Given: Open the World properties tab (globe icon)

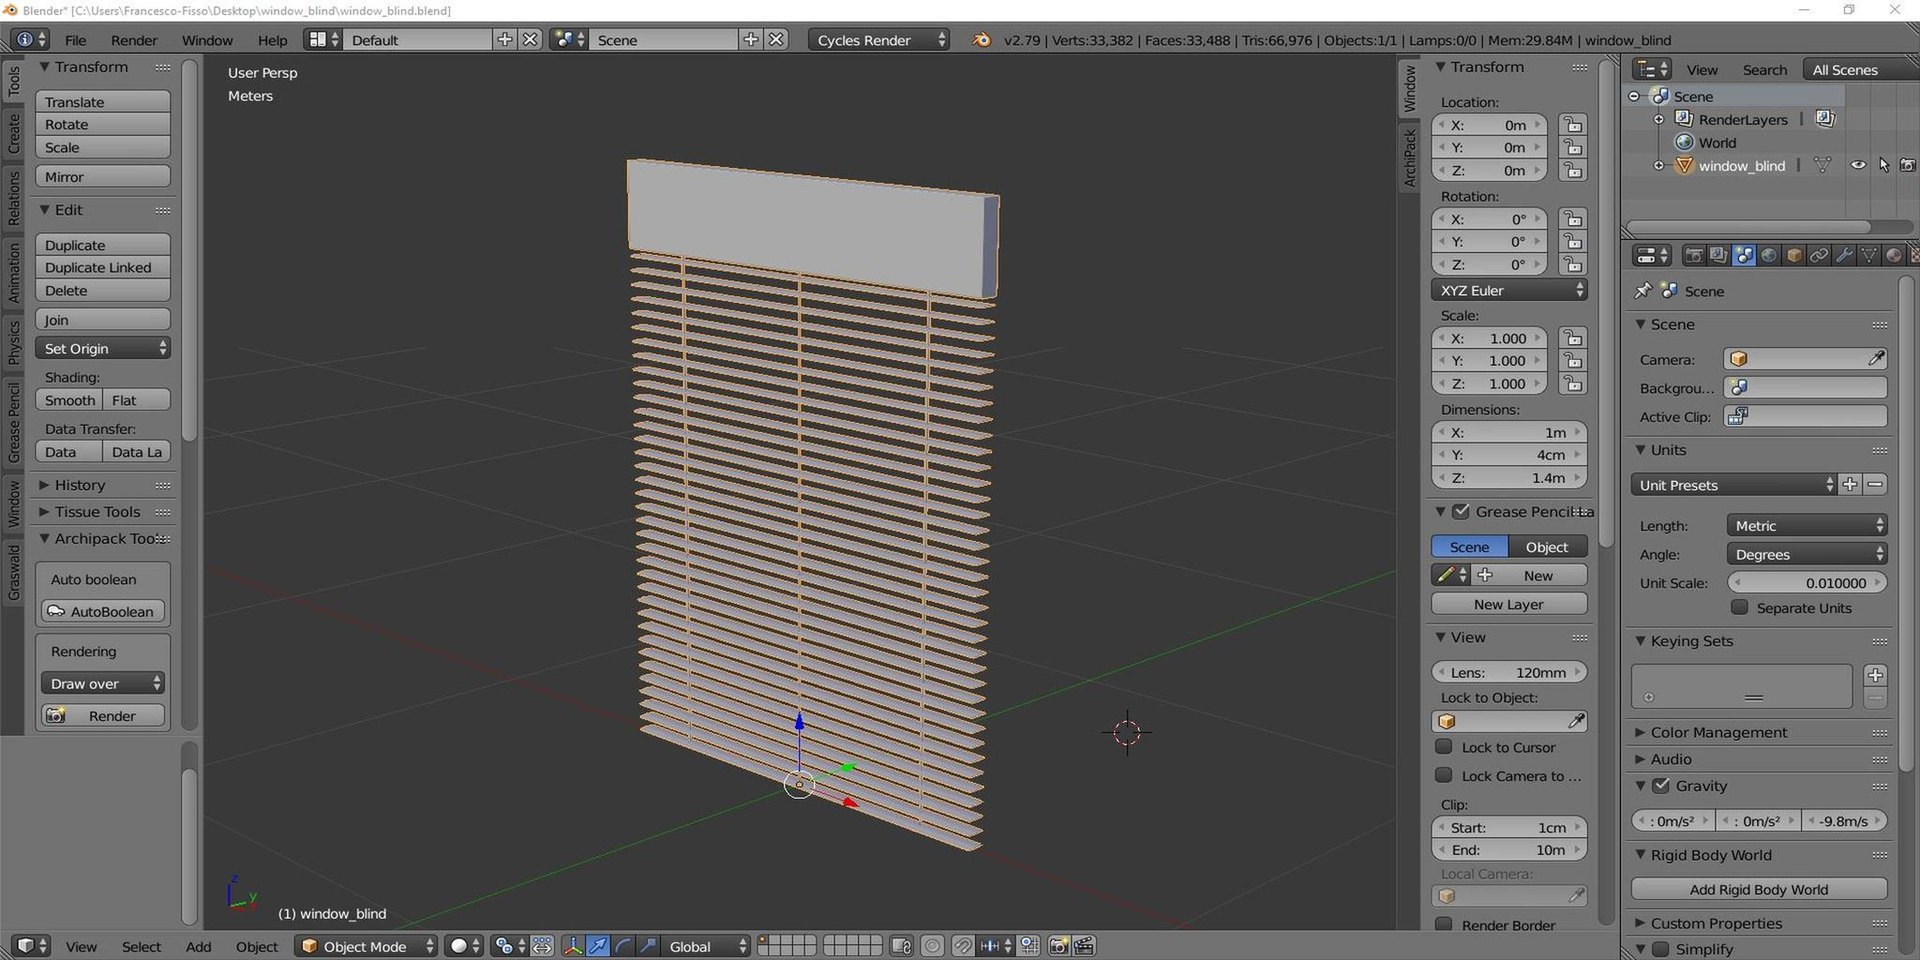Looking at the screenshot, I should point(1769,255).
